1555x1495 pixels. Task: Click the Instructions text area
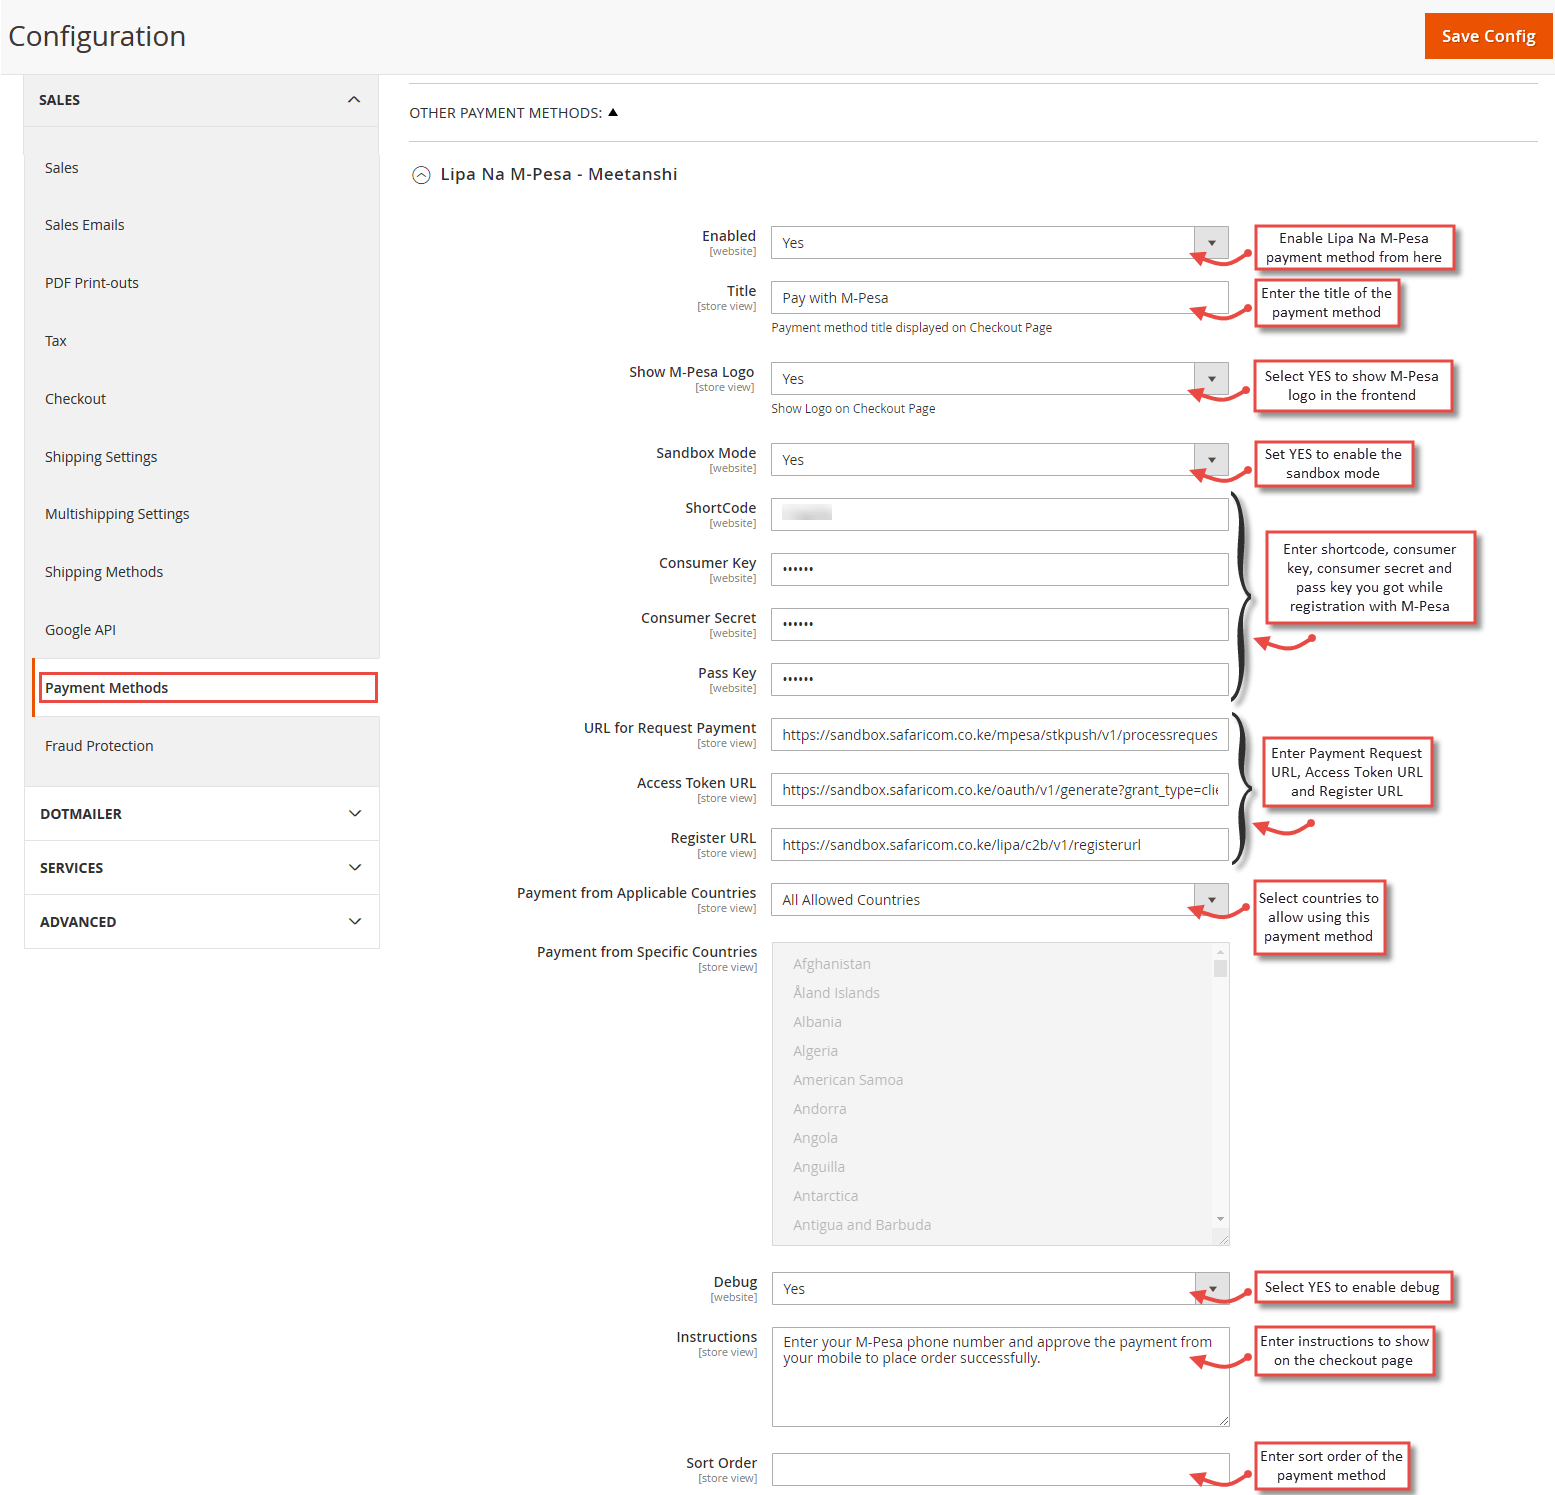(1001, 1377)
